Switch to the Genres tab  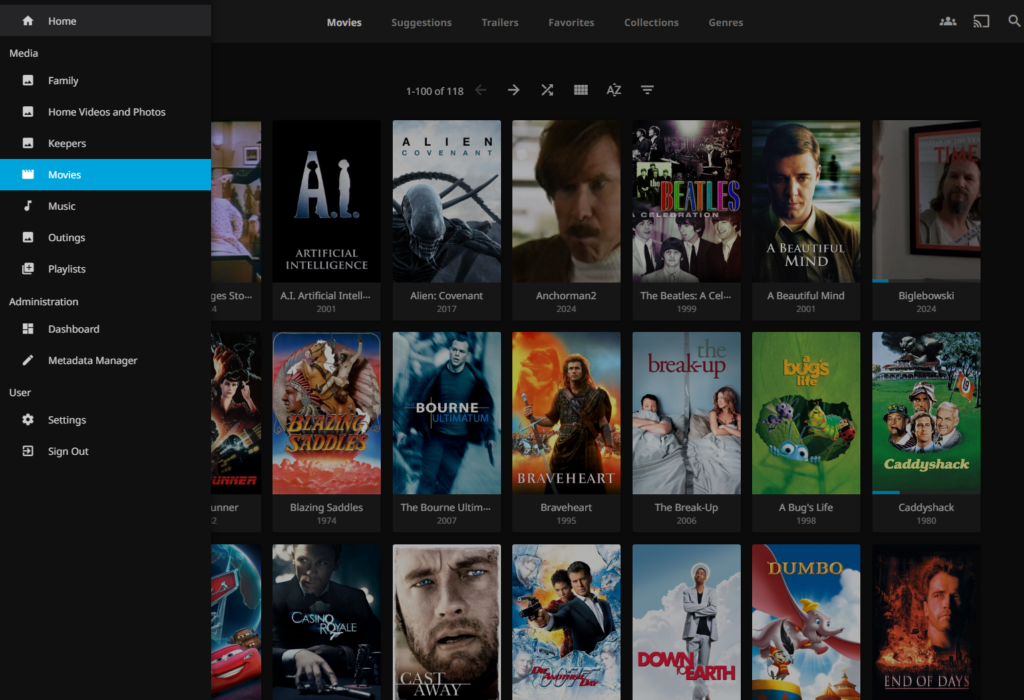coord(726,22)
